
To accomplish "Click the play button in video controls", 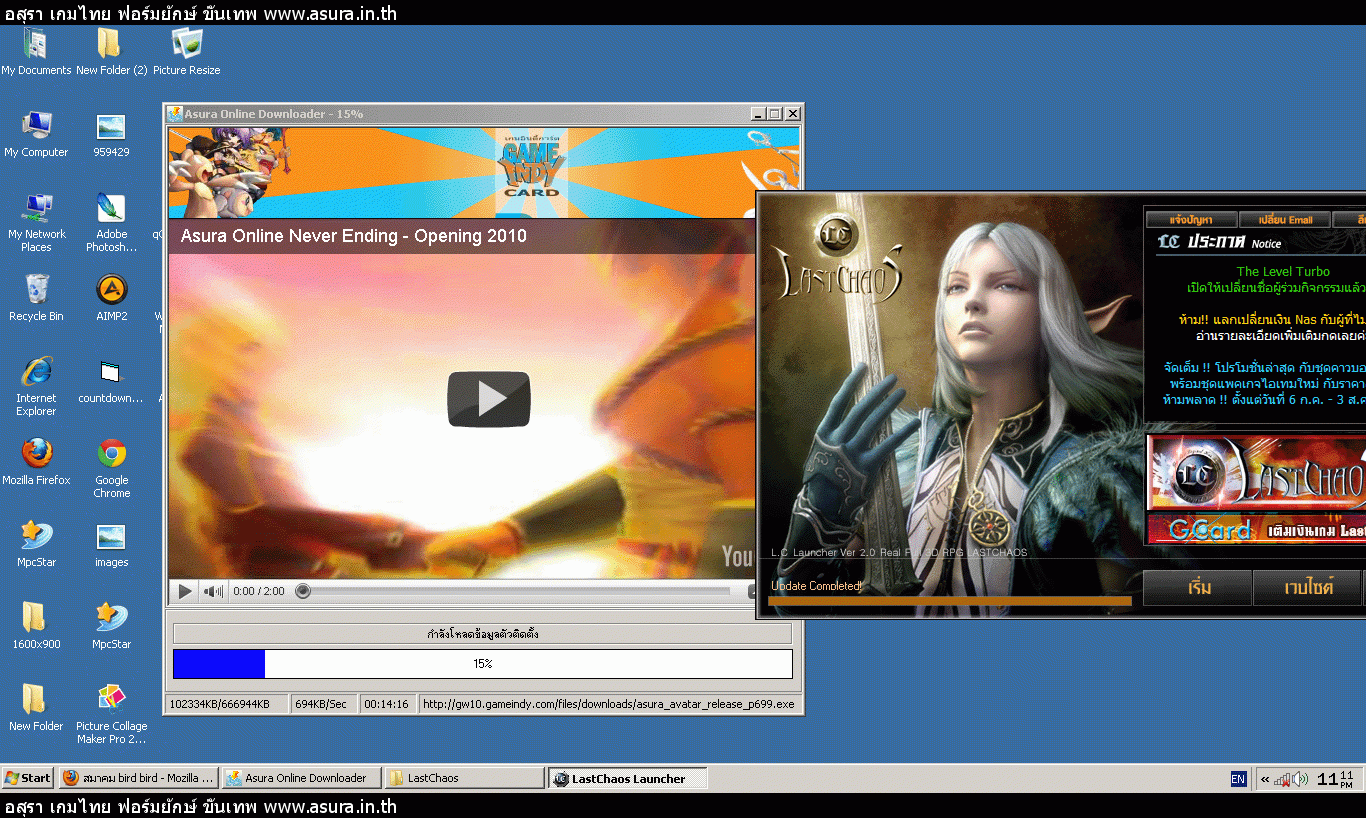I will (185, 591).
